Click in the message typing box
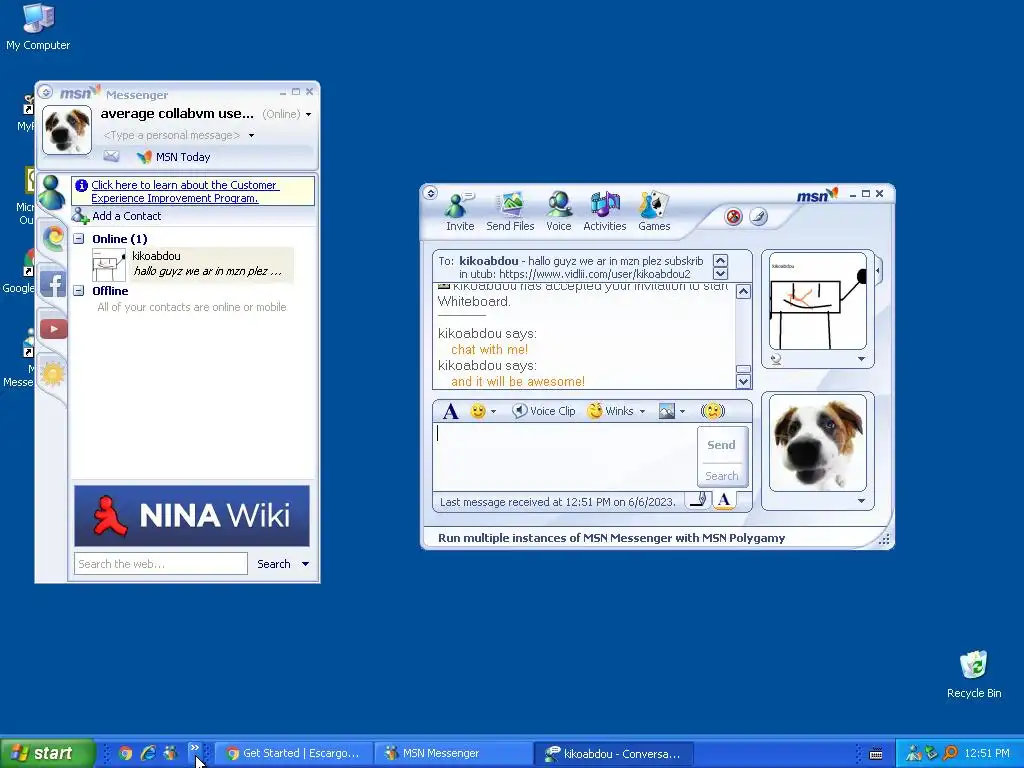This screenshot has height=768, width=1024. click(x=564, y=457)
